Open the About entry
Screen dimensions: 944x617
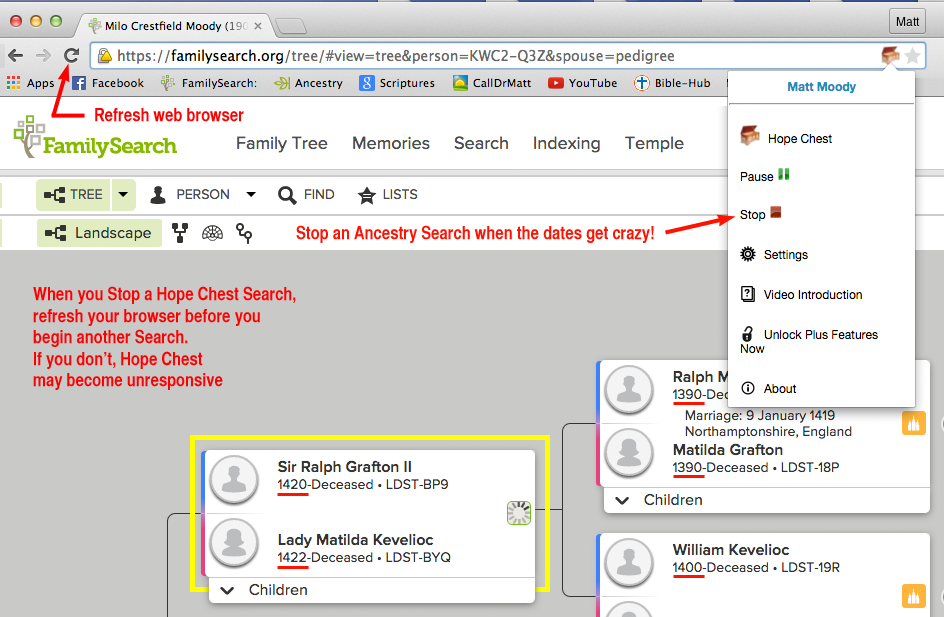pos(768,388)
